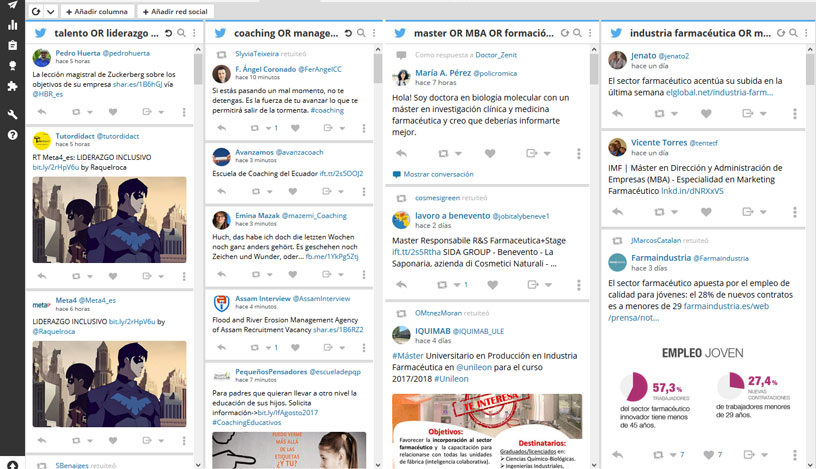Screen dimensions: 816x469
Task: Open options menu of industria farmacéutica column
Action: coord(806,33)
